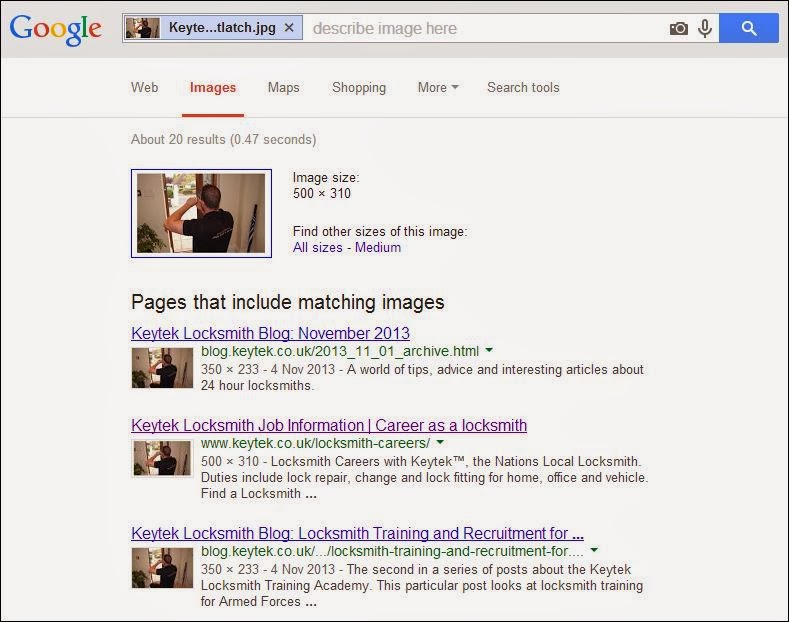
Task: Click 'Keyte...tlatch.jpg' file name text
Action: (222, 28)
